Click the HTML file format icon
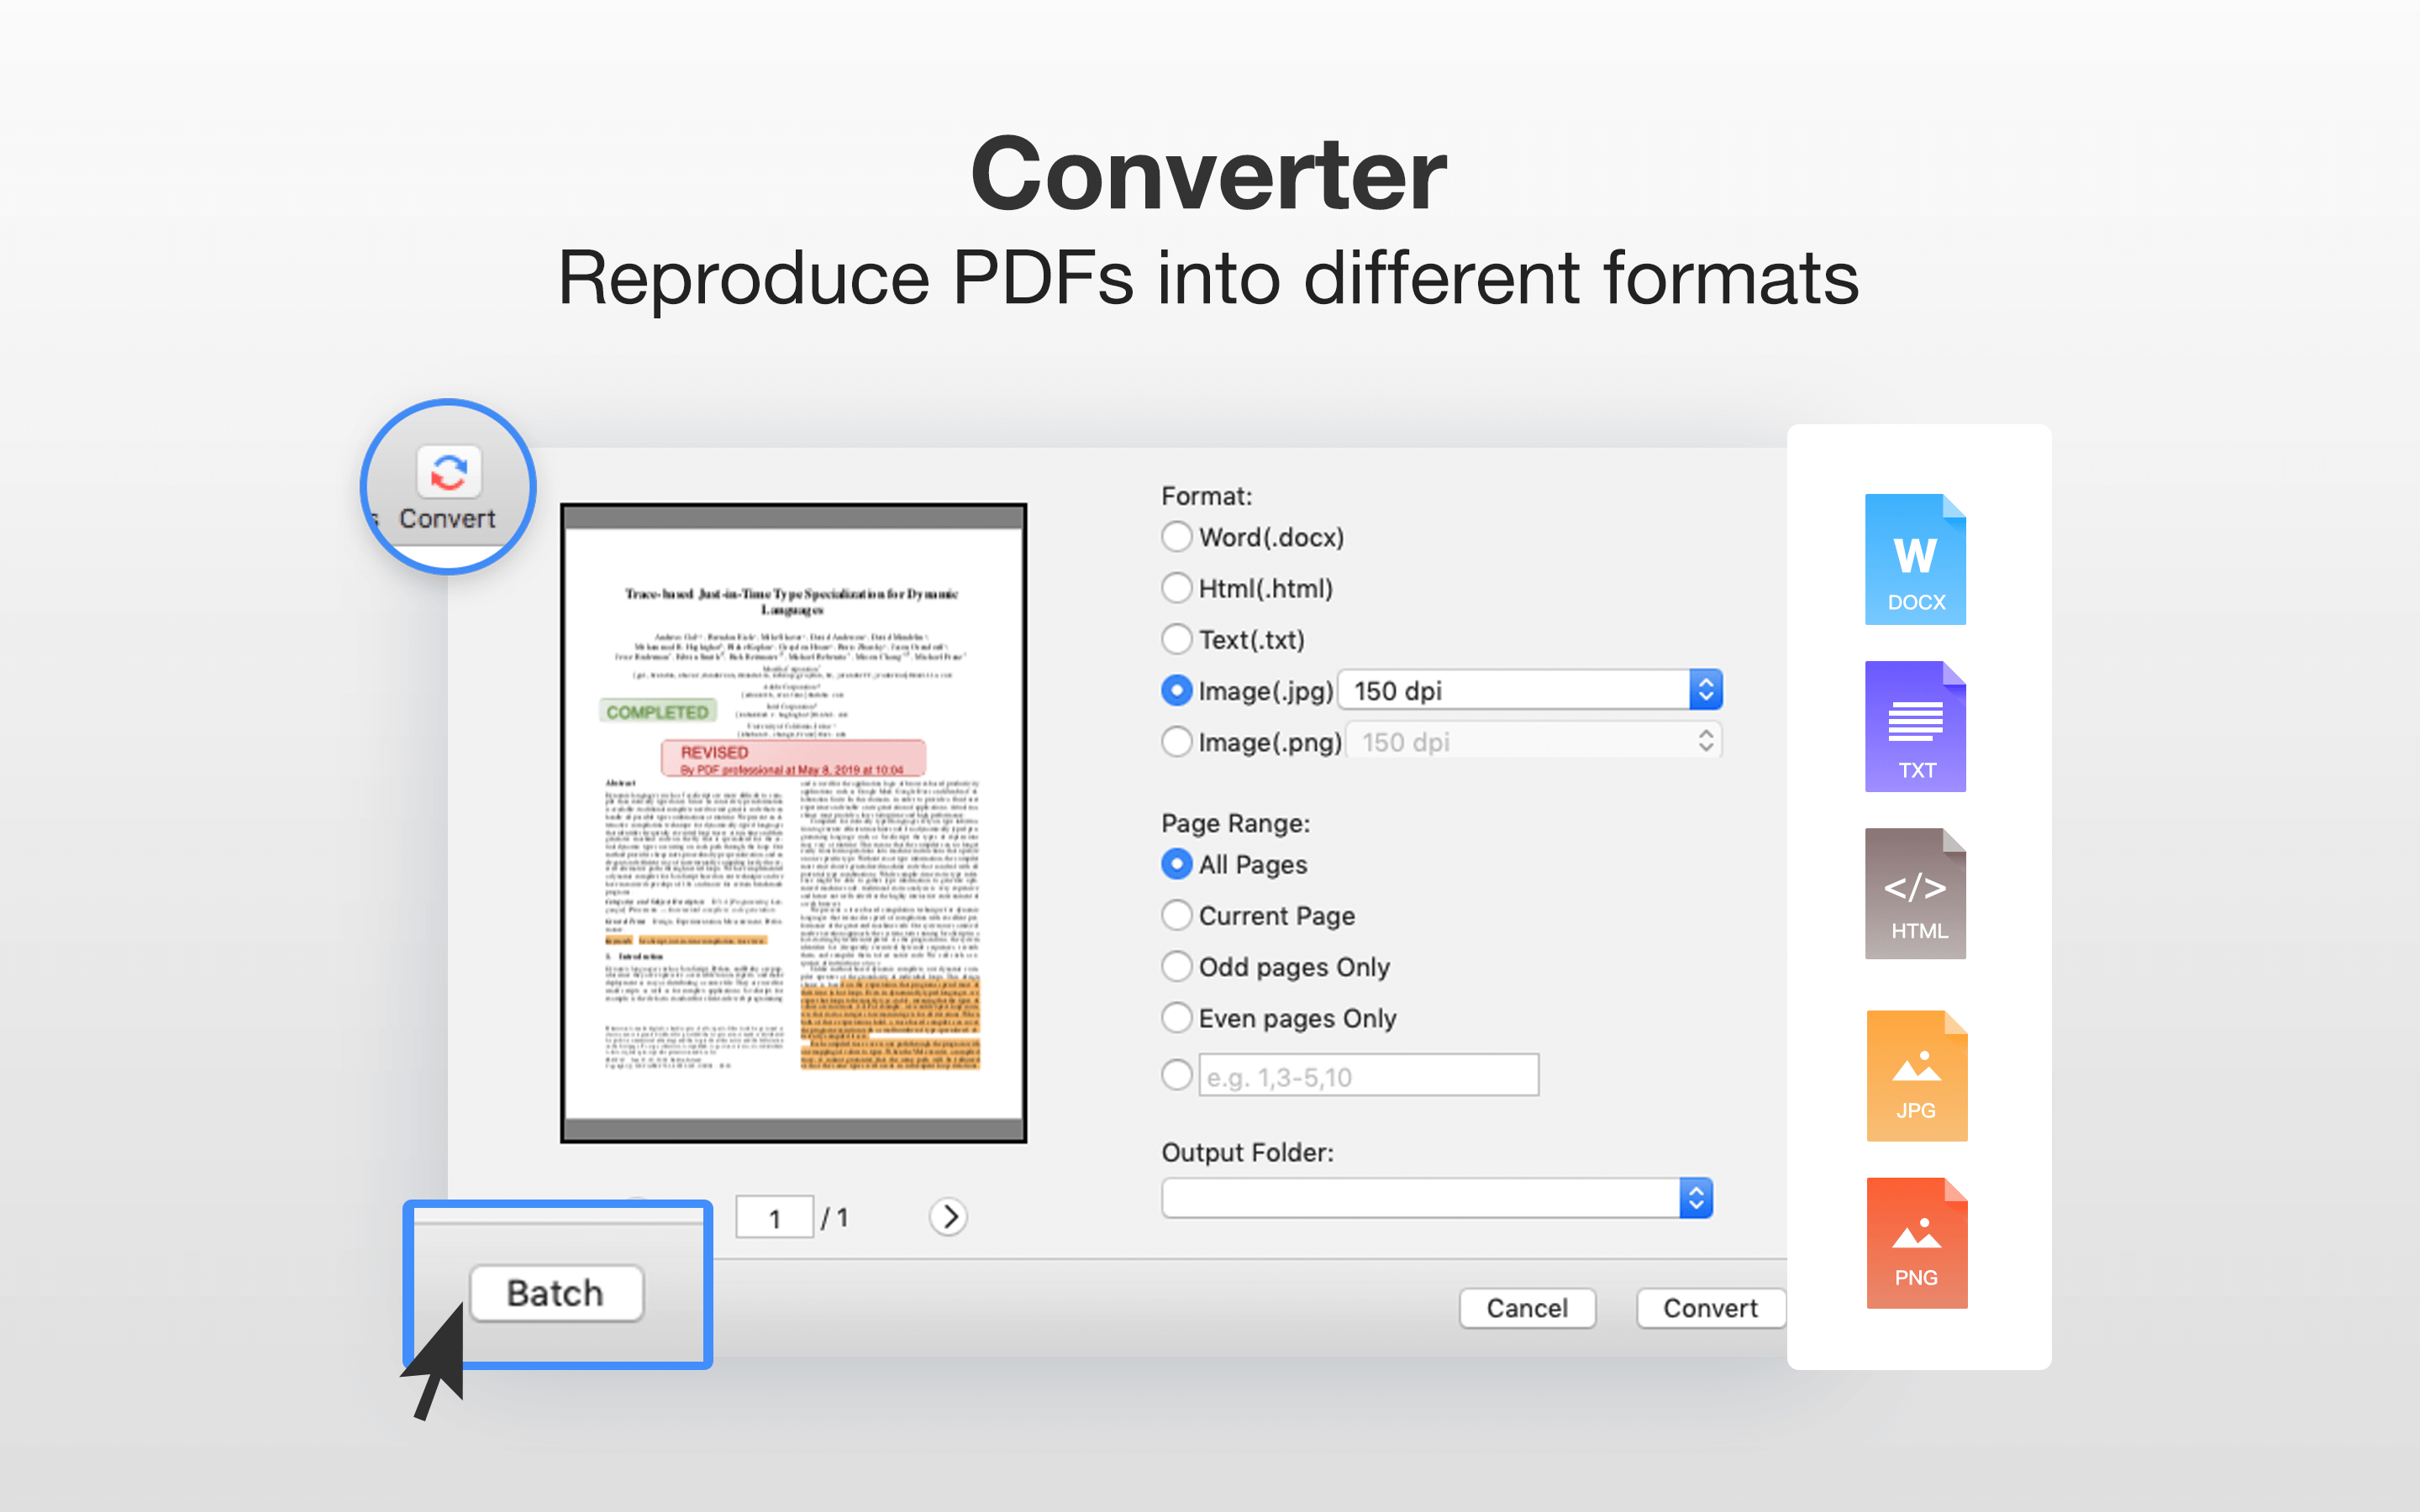The width and height of the screenshot is (2420, 1512). [1915, 893]
